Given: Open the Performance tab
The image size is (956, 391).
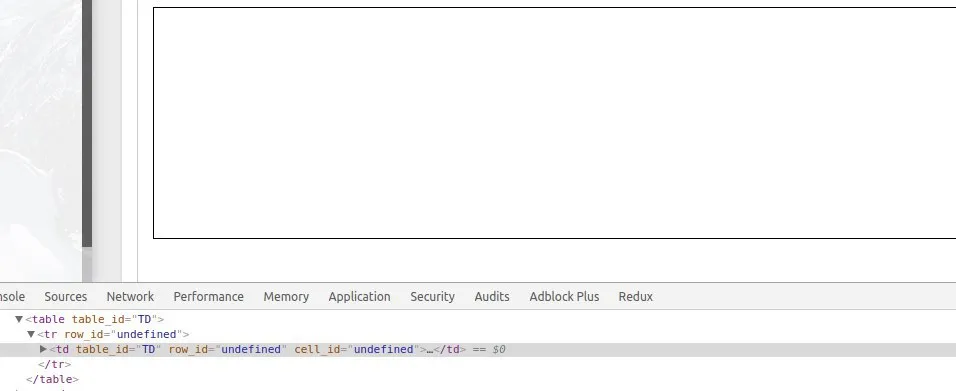Looking at the screenshot, I should coord(209,296).
